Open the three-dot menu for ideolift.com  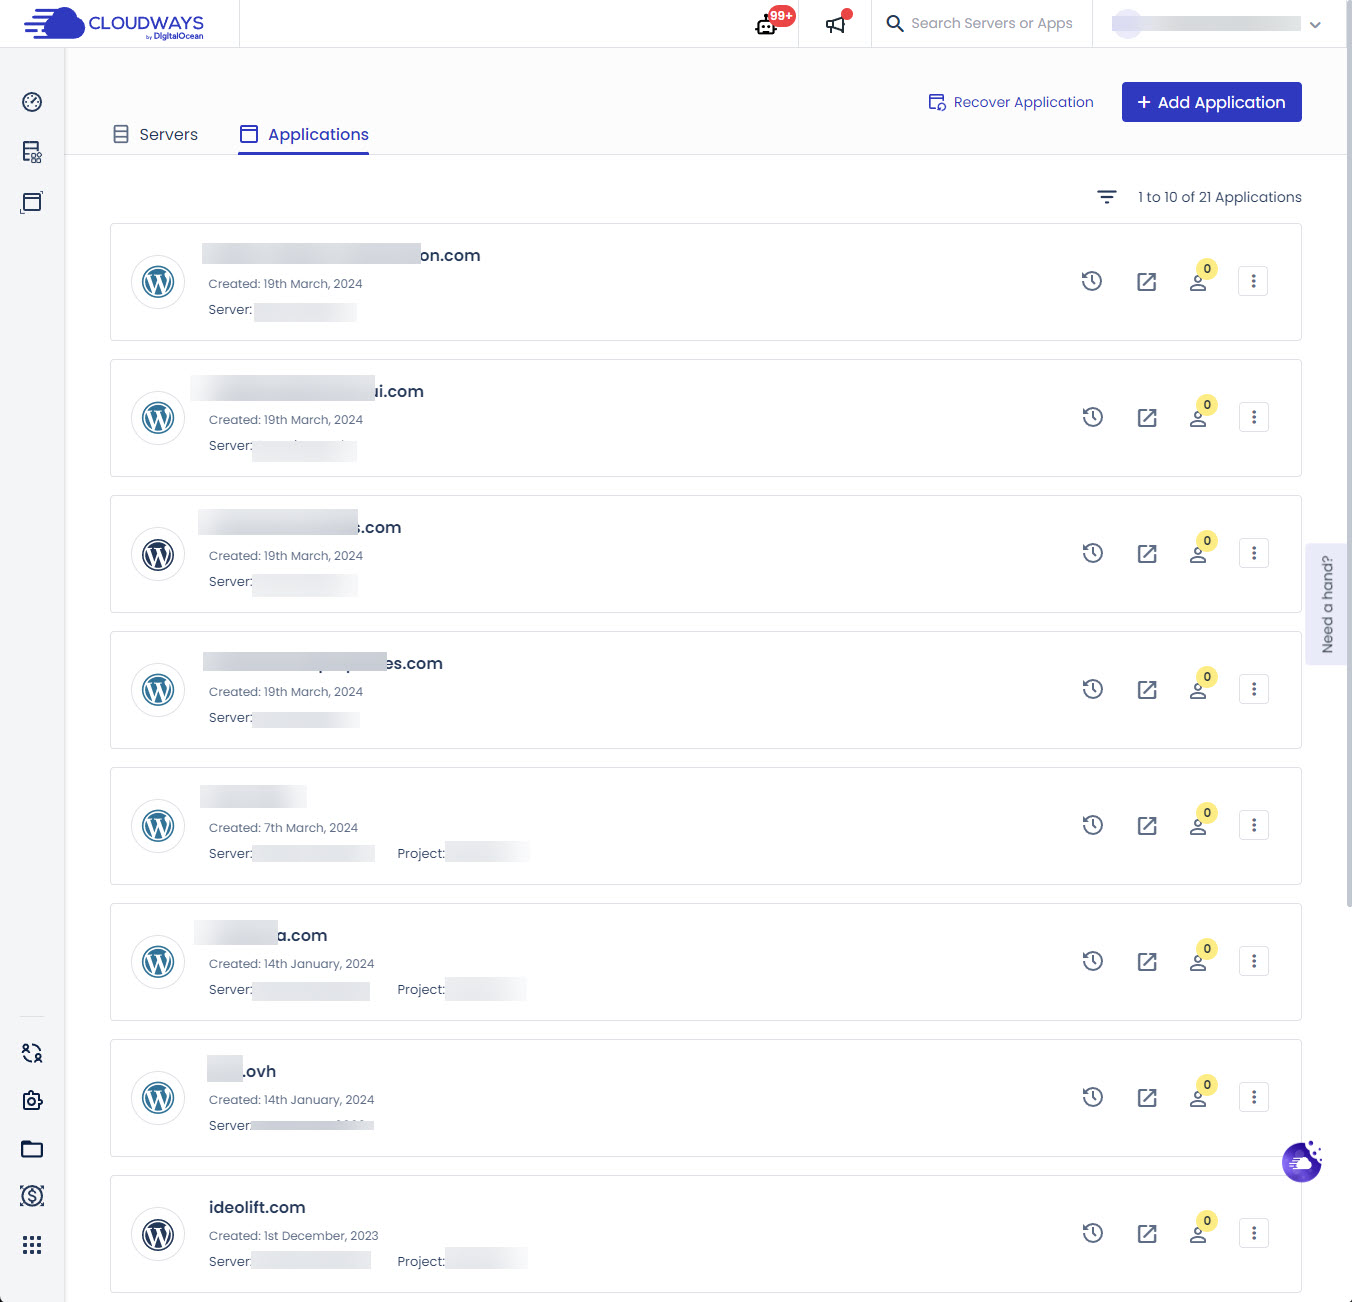1254,1233
